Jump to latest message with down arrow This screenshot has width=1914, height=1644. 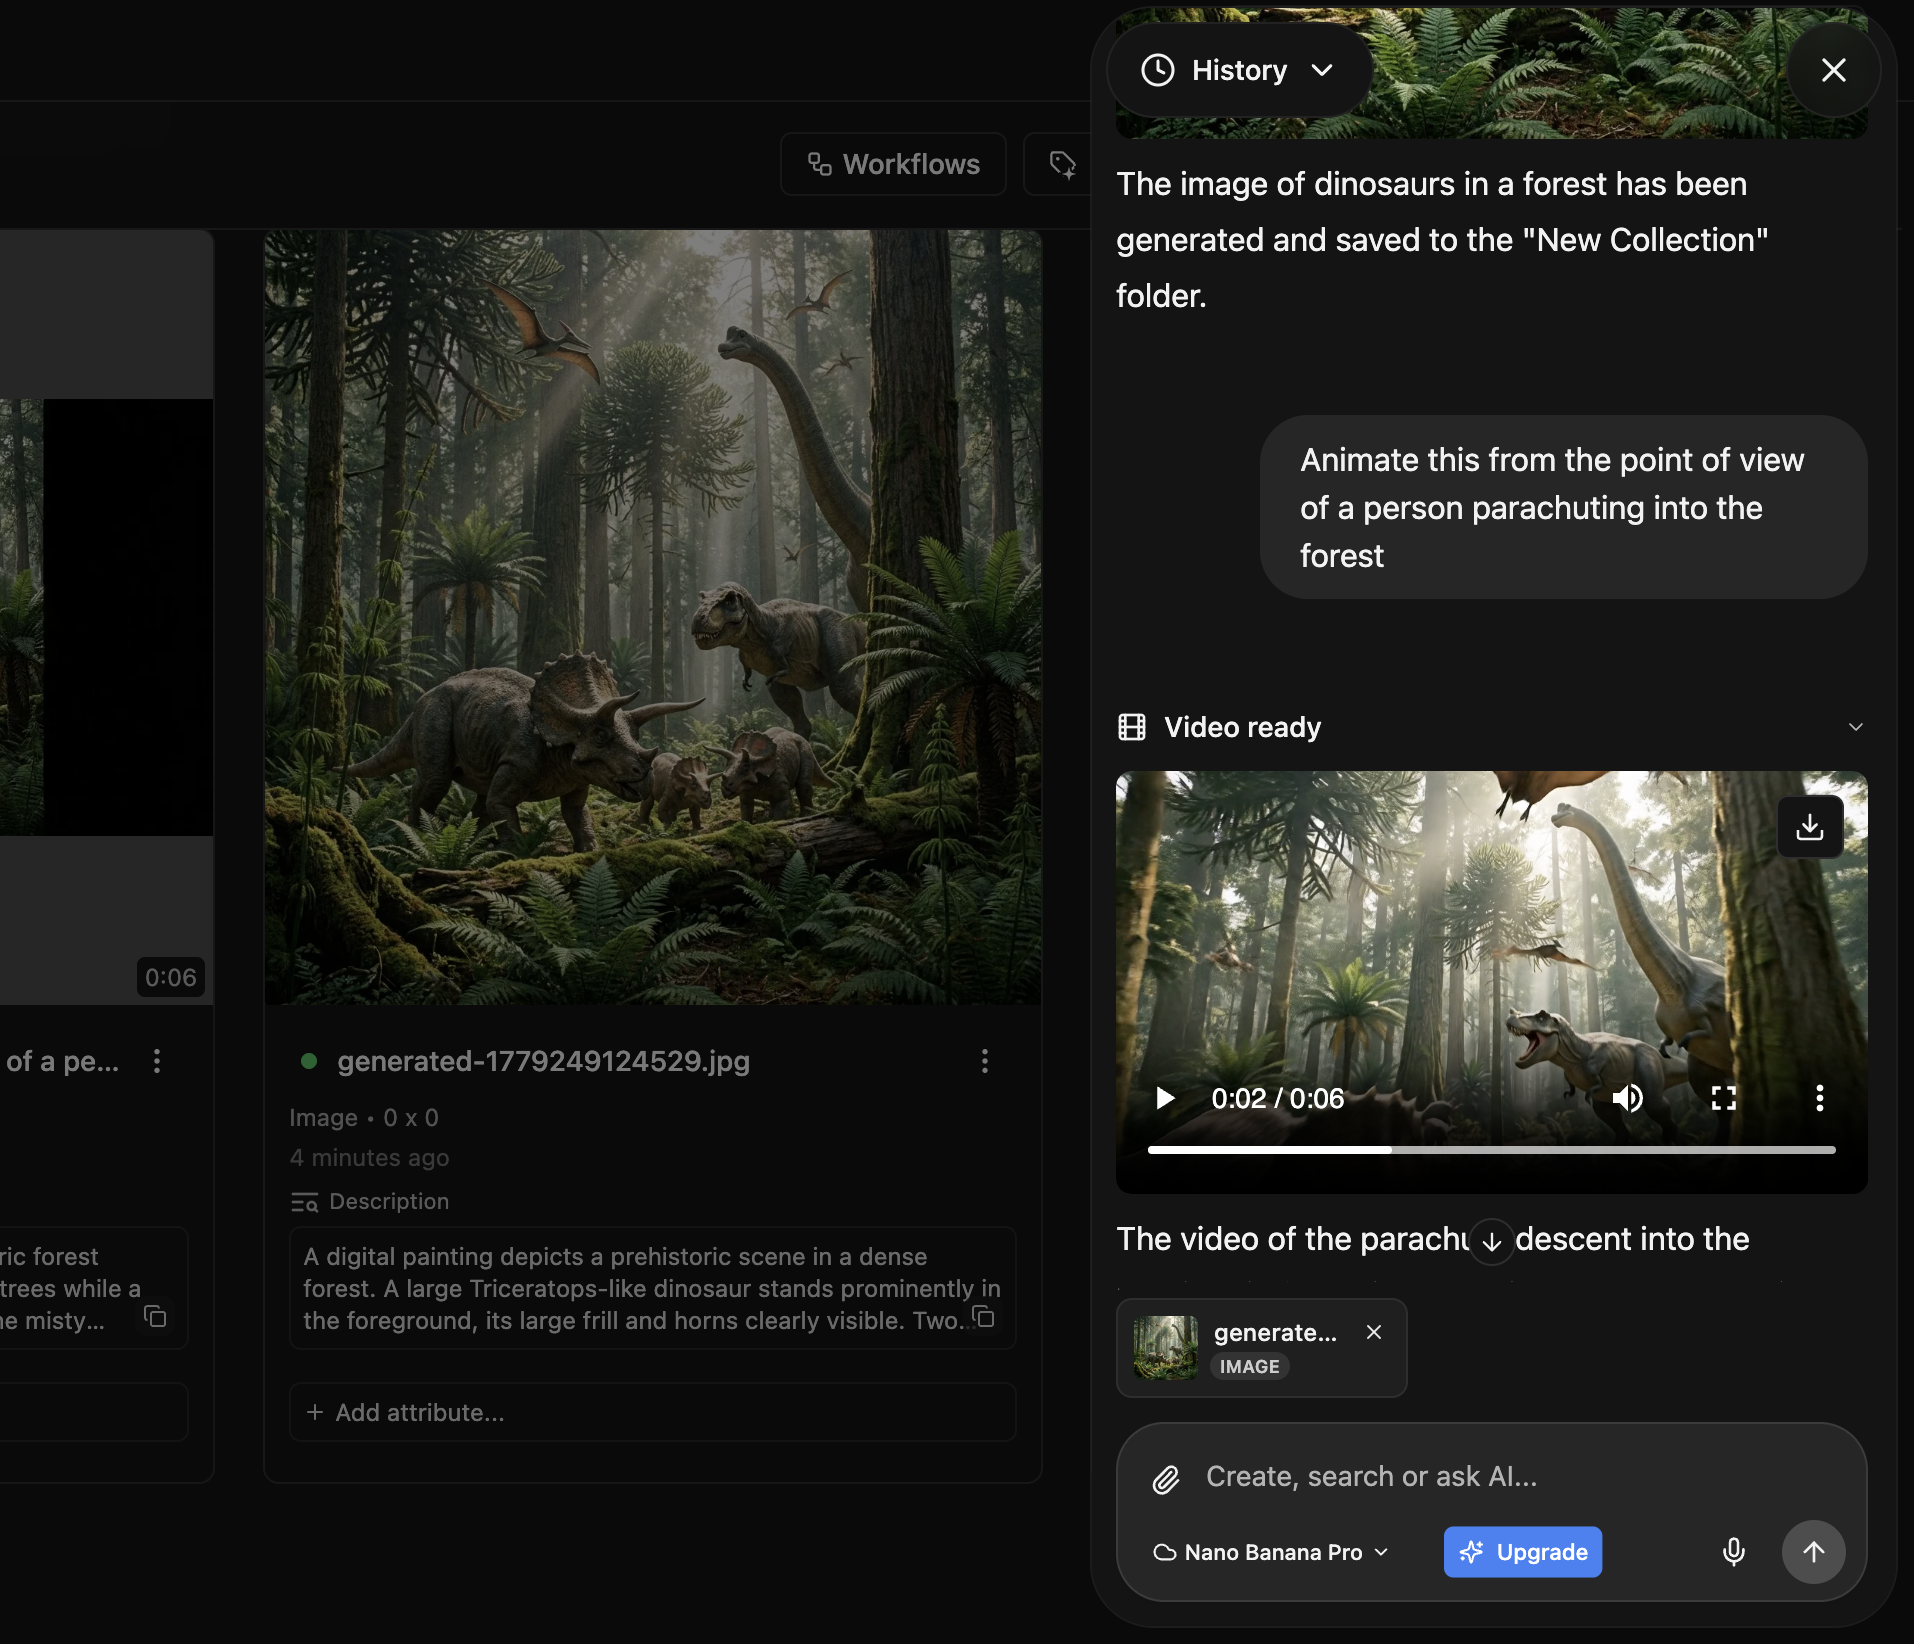coord(1491,1241)
